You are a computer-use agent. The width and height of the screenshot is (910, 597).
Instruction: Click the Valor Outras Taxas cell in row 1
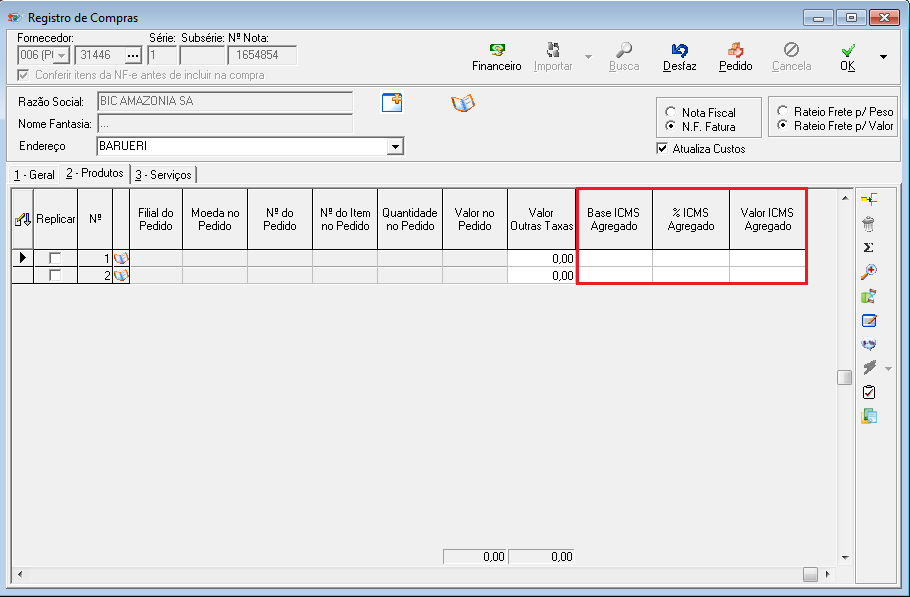coord(541,258)
